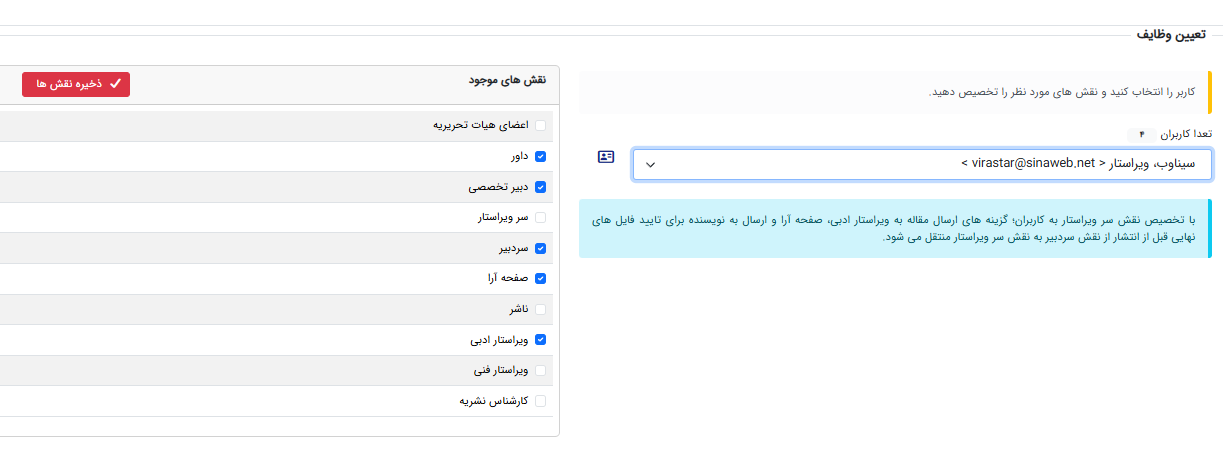Uncheck the ویراستار ادبی role checkbox

click(541, 339)
